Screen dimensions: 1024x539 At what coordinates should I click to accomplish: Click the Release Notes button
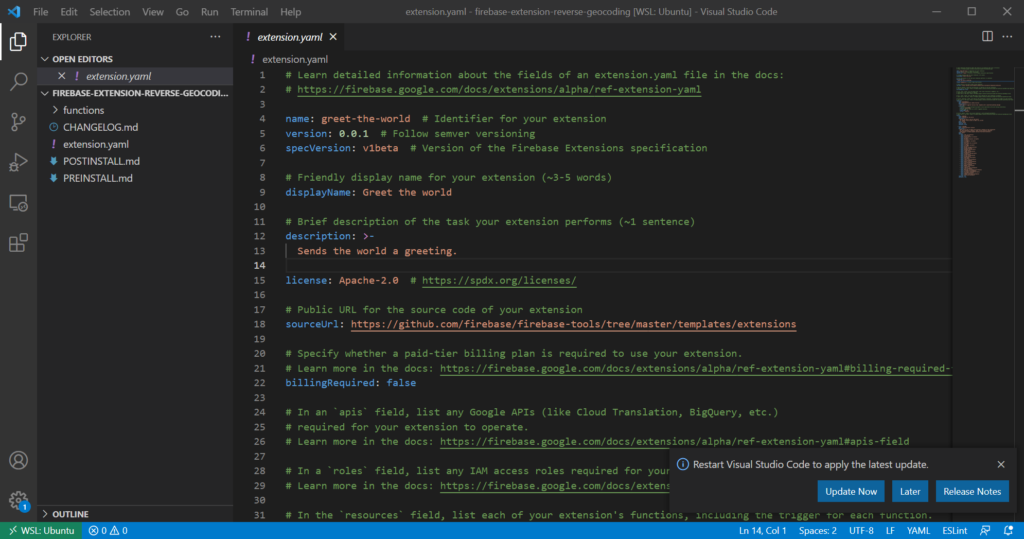972,491
